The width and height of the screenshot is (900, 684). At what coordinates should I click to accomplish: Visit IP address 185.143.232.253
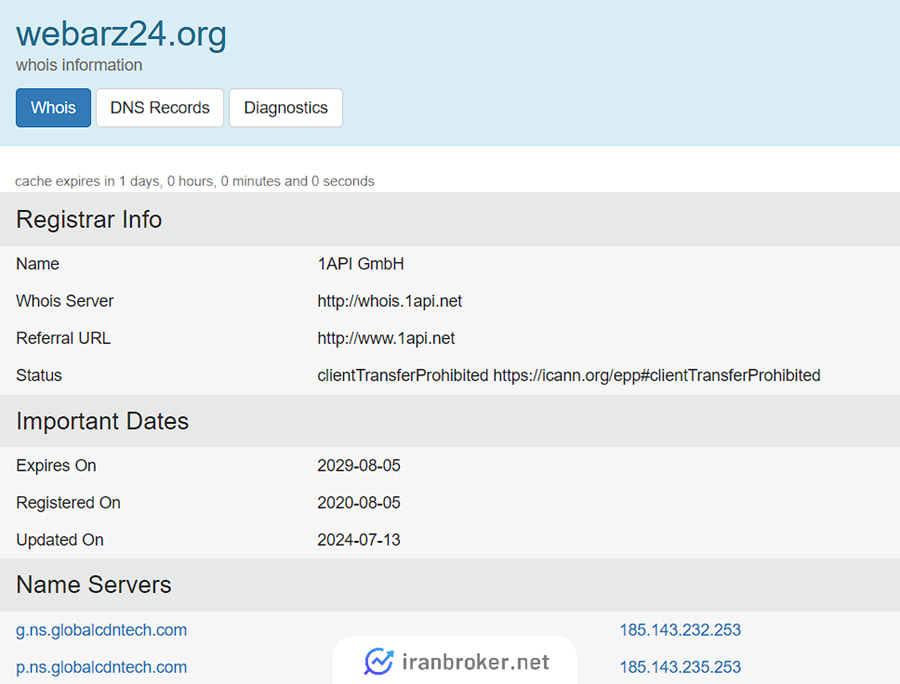pos(680,630)
